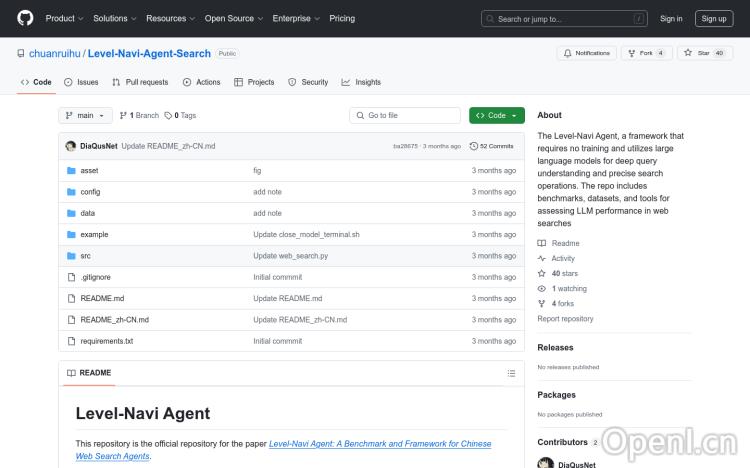Click the GitHub logo icon
The width and height of the screenshot is (750, 468).
click(25, 18)
